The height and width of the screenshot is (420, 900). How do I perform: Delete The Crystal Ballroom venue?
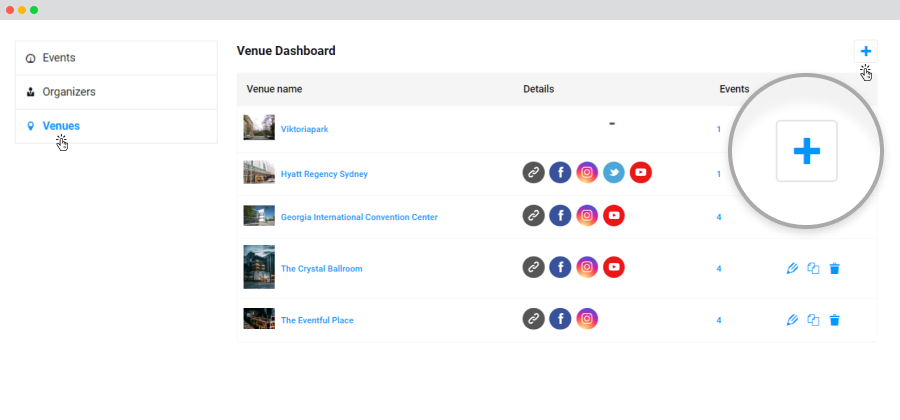click(x=835, y=269)
